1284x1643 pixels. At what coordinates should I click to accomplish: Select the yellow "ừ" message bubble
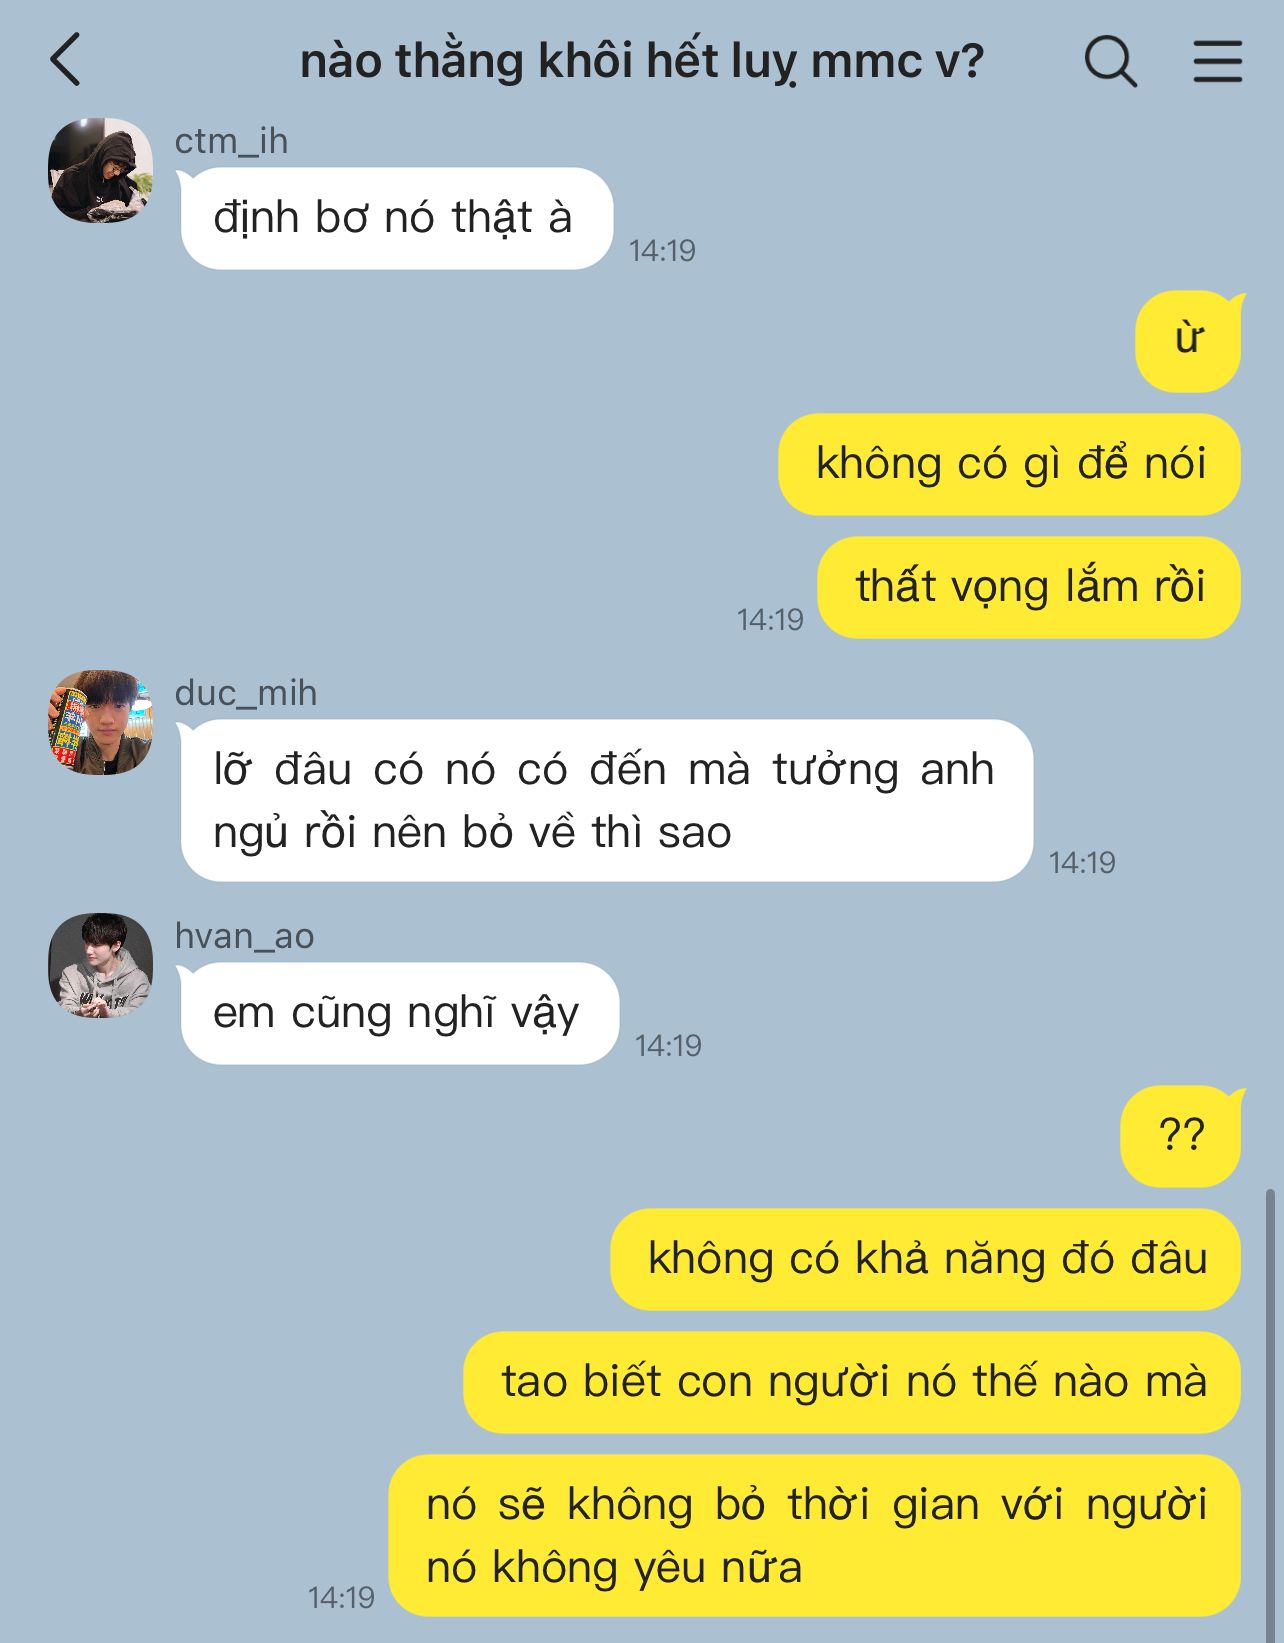click(1188, 341)
